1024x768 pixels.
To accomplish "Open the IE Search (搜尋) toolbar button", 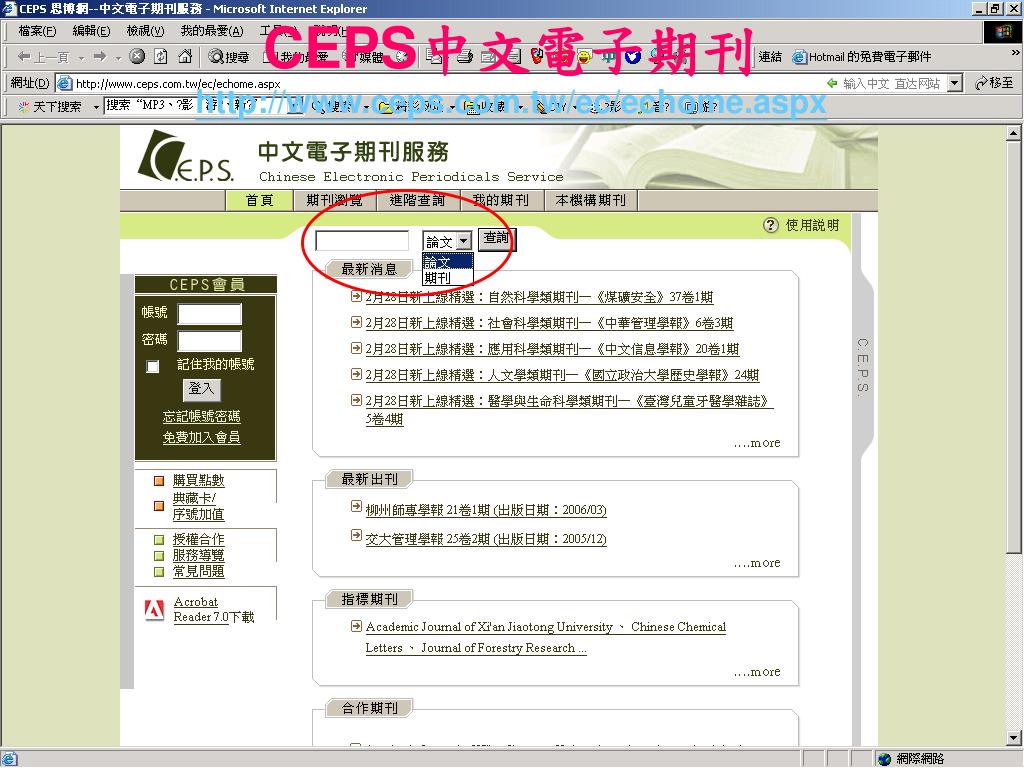I will point(229,57).
